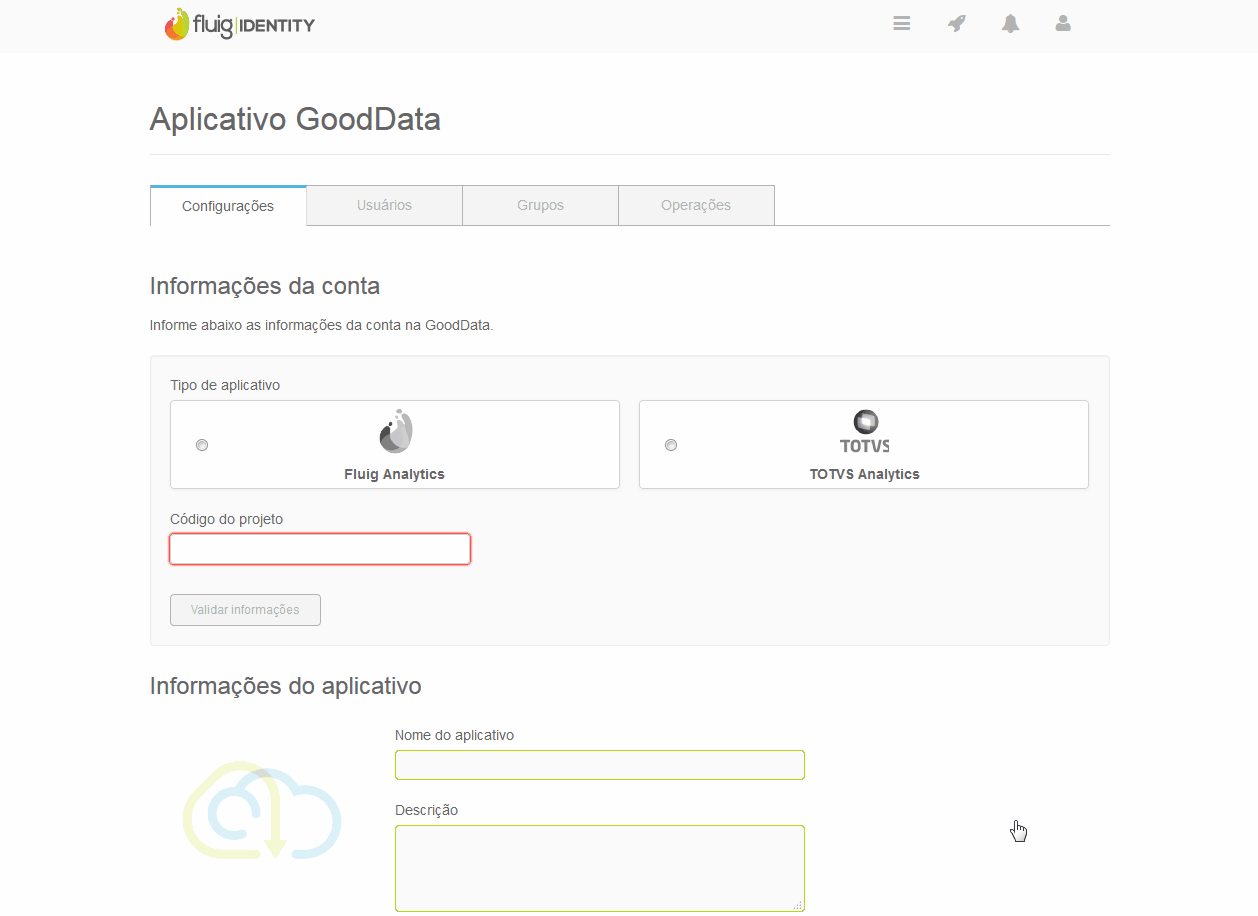Open the notifications bell icon
The height and width of the screenshot is (916, 1258).
1011,23
